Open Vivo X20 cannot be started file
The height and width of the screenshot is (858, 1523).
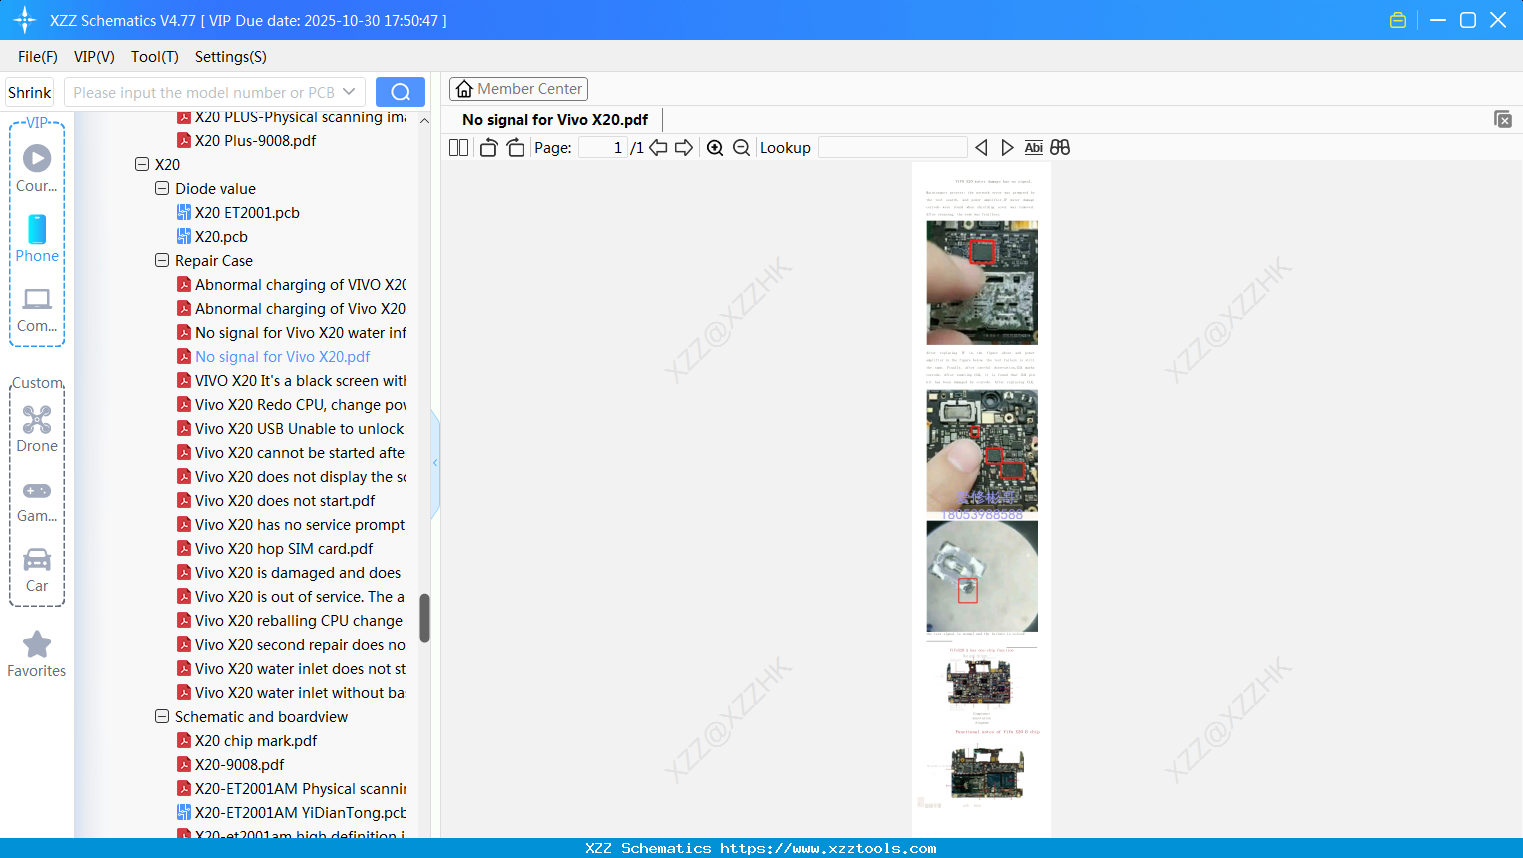(x=300, y=452)
